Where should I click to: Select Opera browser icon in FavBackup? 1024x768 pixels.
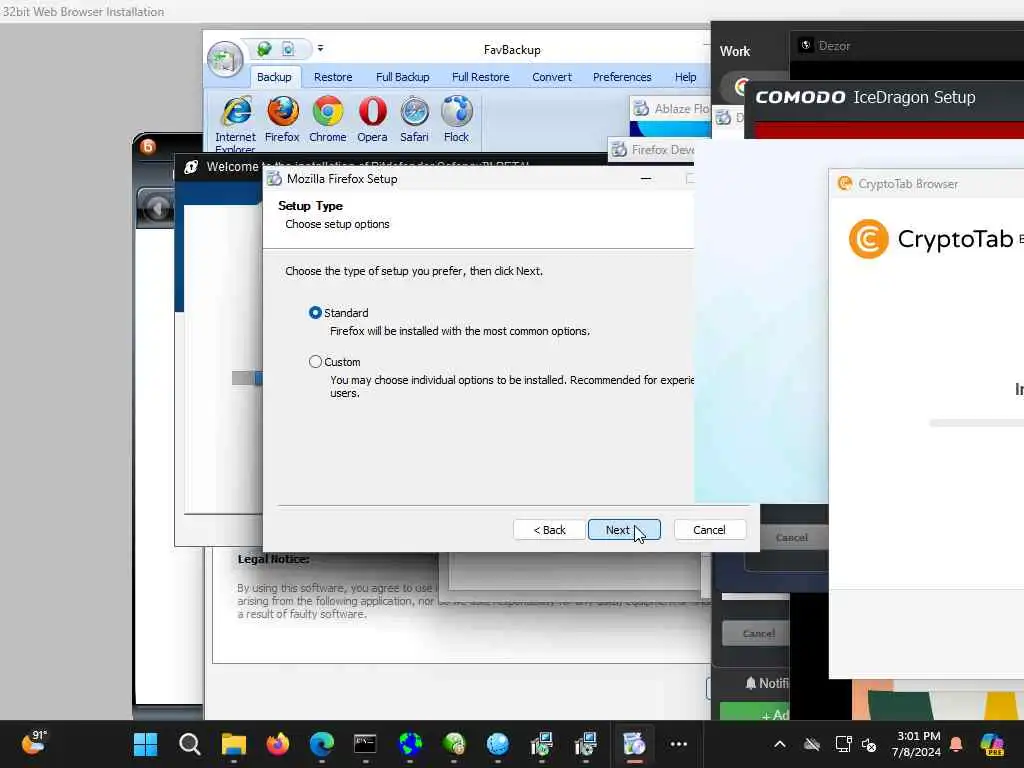pos(372,120)
